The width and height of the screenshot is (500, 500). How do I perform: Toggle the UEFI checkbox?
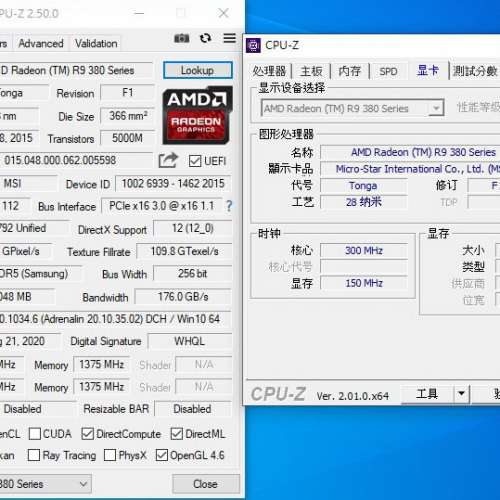(195, 161)
